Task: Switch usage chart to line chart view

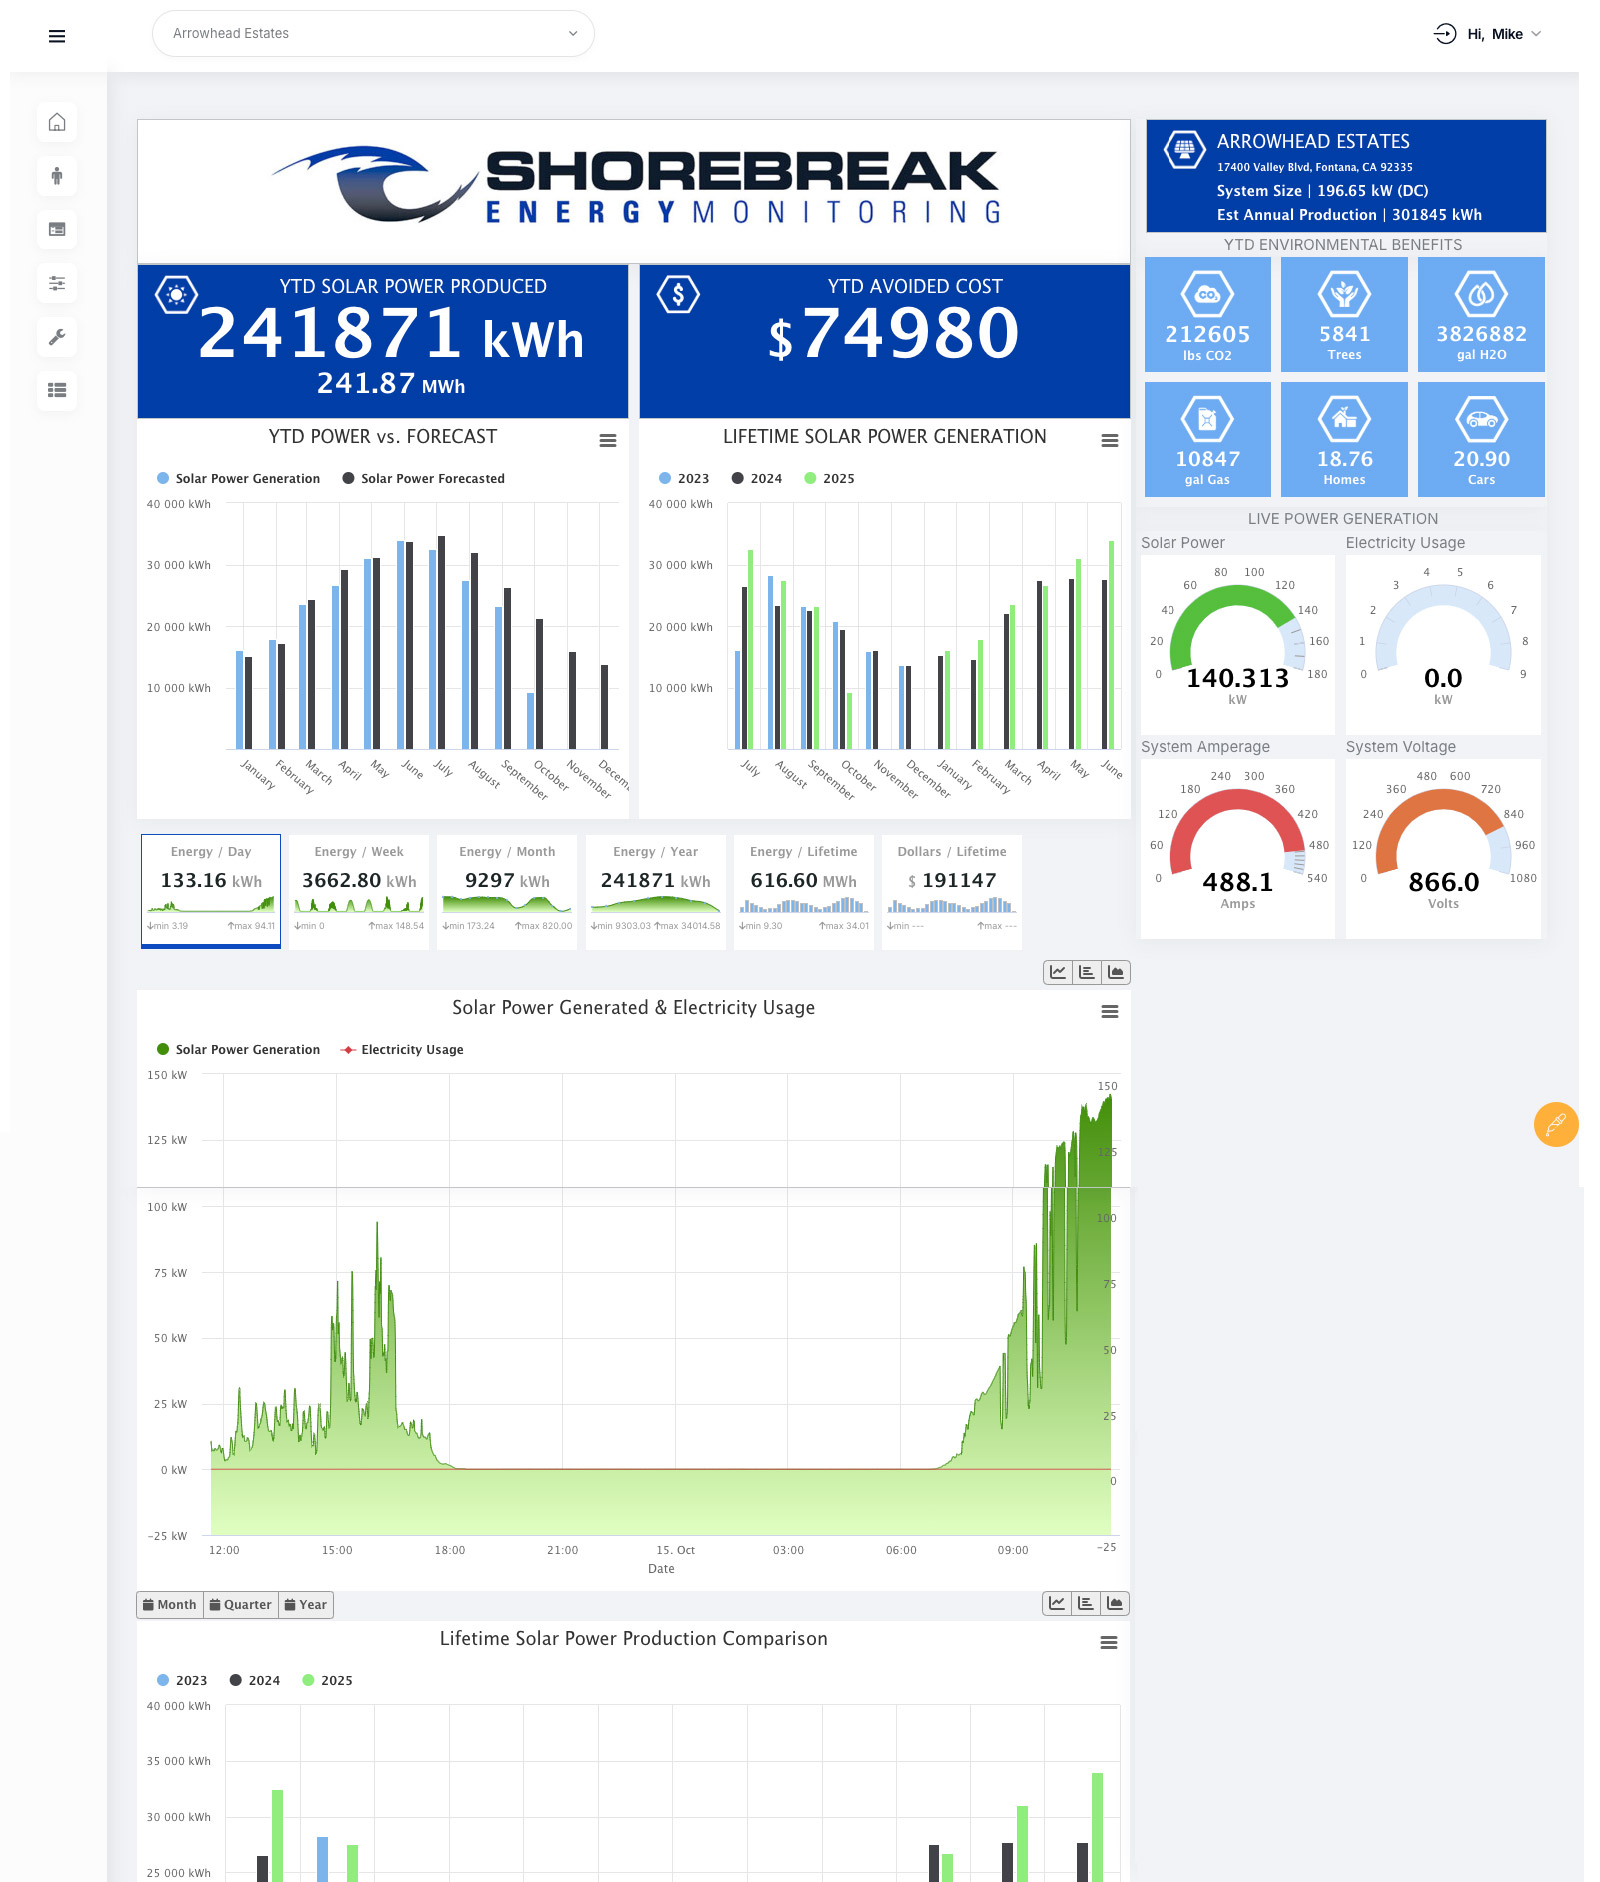Action: point(1058,972)
